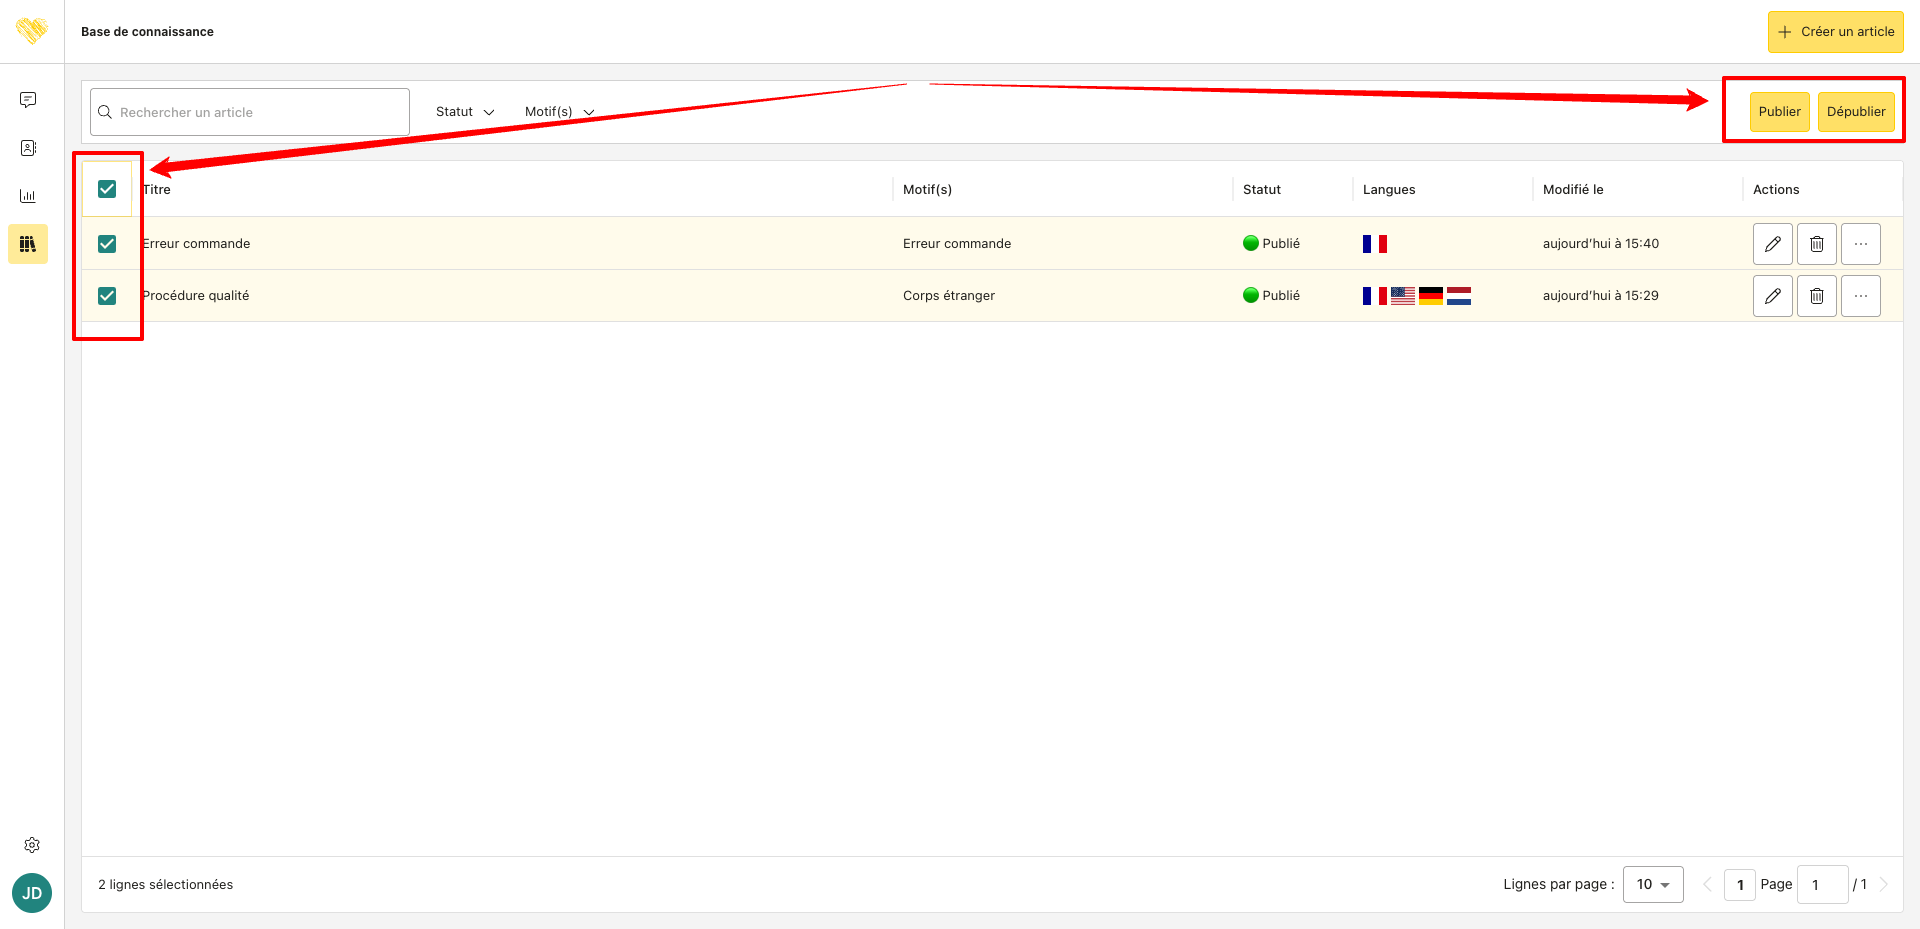
Task: Click the JD user avatar
Action: click(32, 893)
